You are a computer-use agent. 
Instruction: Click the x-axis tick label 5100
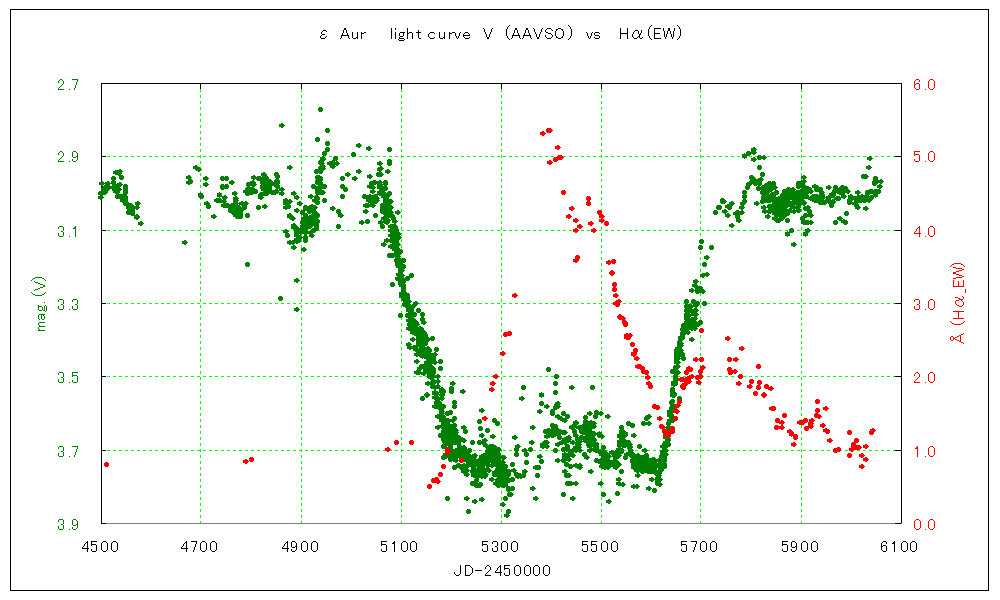point(400,546)
